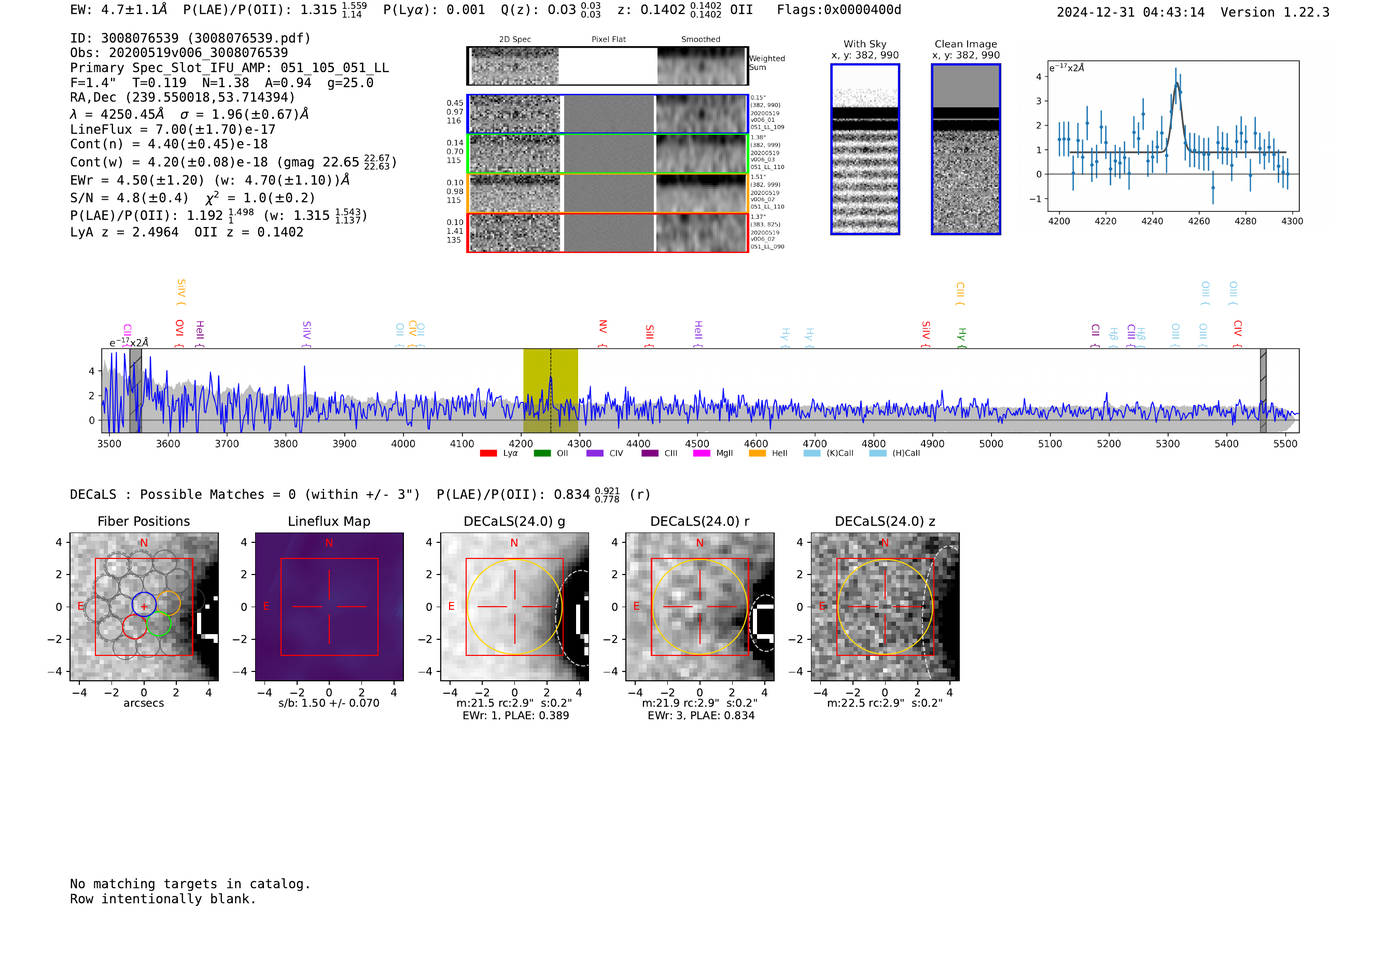Select the blue fiber circle in Fiber Positions

144,604
